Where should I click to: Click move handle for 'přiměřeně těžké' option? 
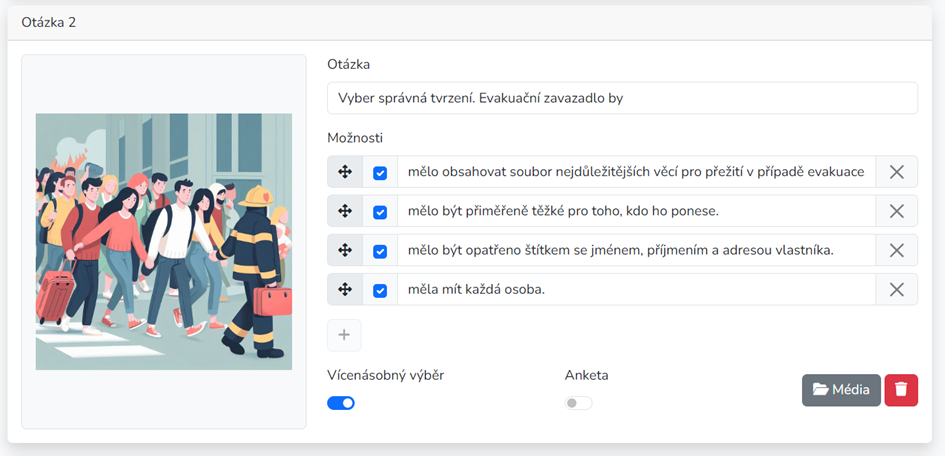(x=345, y=211)
